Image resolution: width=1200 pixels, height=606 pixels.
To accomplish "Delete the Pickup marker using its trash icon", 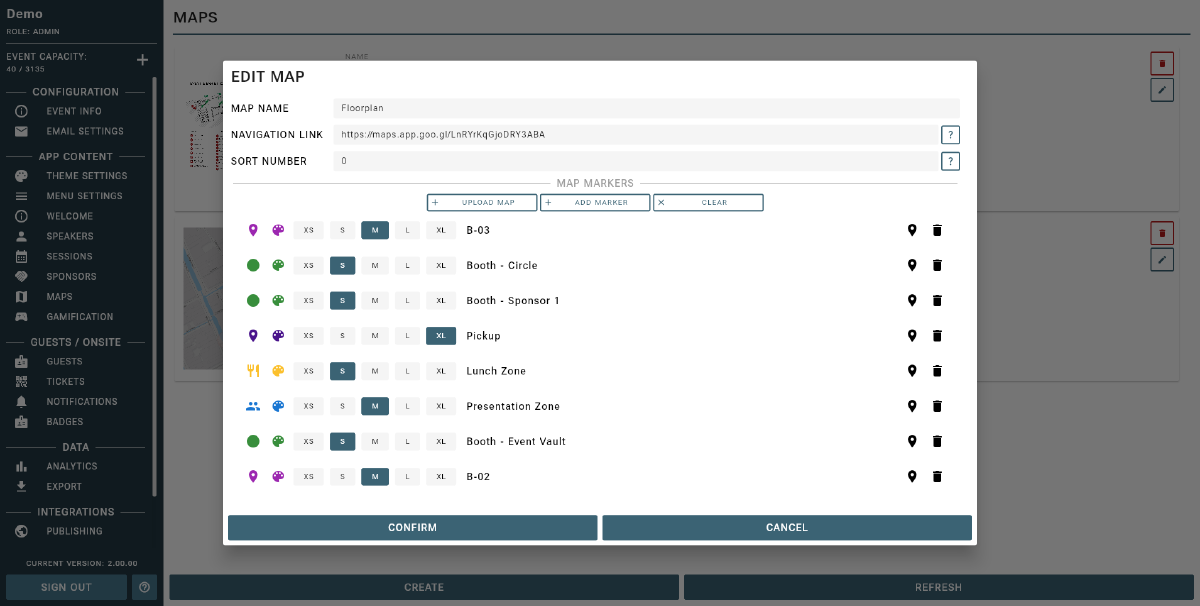I will (x=937, y=335).
